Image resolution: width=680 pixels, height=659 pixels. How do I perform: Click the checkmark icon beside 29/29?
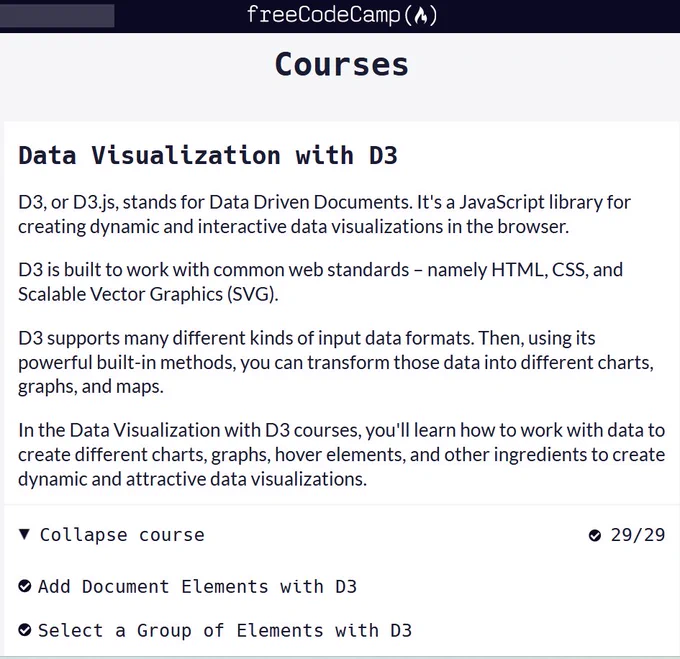pyautogui.click(x=595, y=535)
